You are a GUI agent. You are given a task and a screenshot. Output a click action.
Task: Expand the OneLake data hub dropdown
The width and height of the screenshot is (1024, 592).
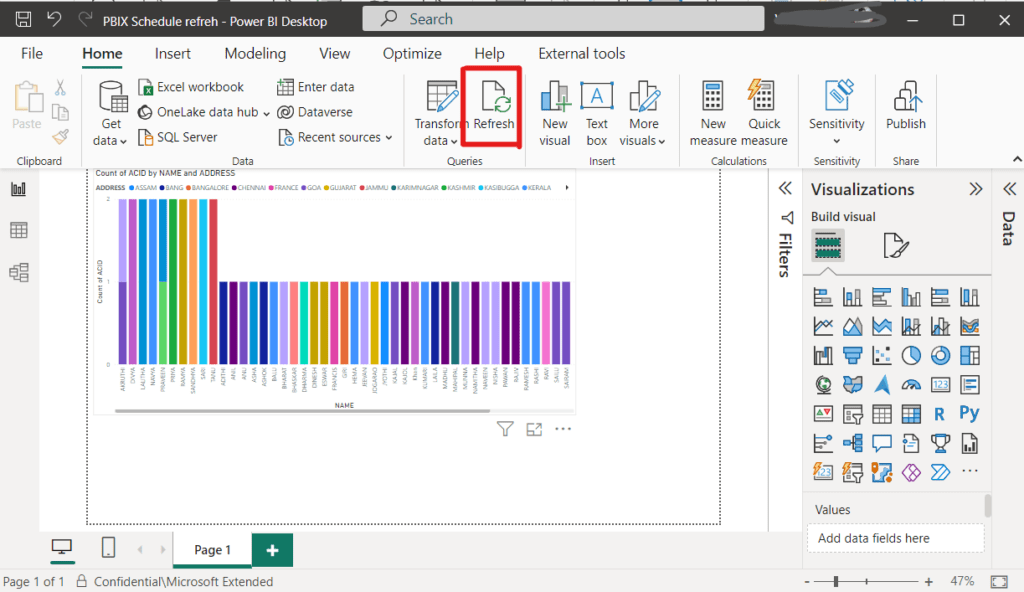pos(266,112)
